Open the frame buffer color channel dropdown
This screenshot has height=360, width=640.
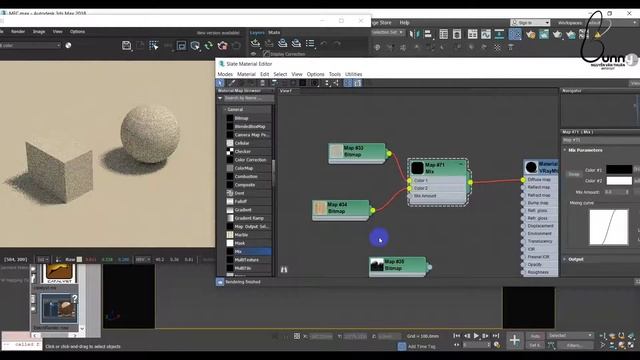[31, 45]
